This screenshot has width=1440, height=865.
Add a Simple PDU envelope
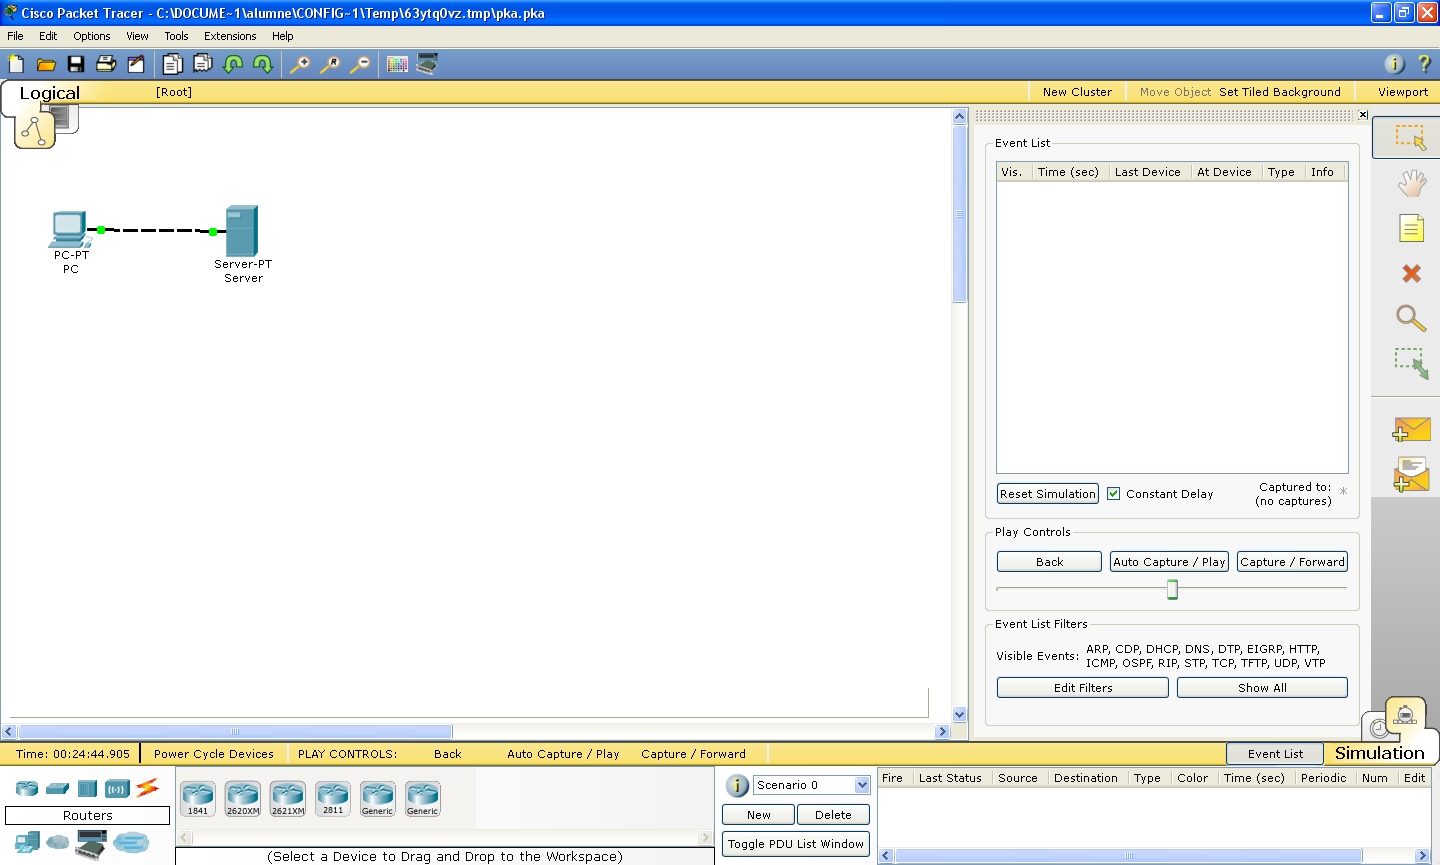1411,430
